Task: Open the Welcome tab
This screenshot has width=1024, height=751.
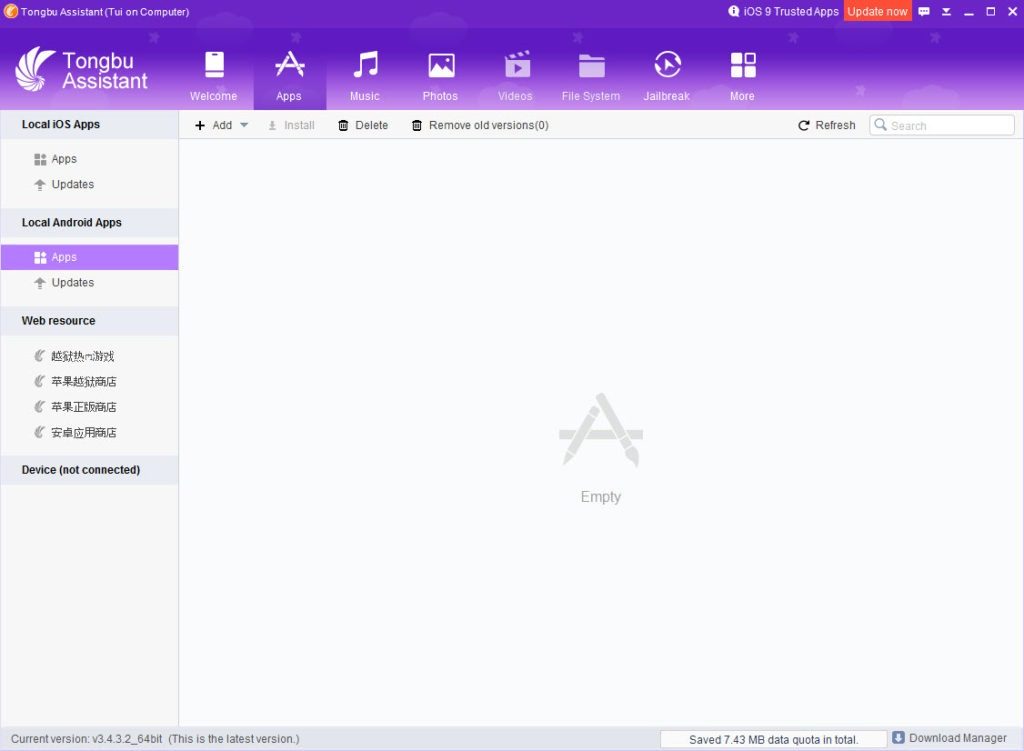Action: 214,76
